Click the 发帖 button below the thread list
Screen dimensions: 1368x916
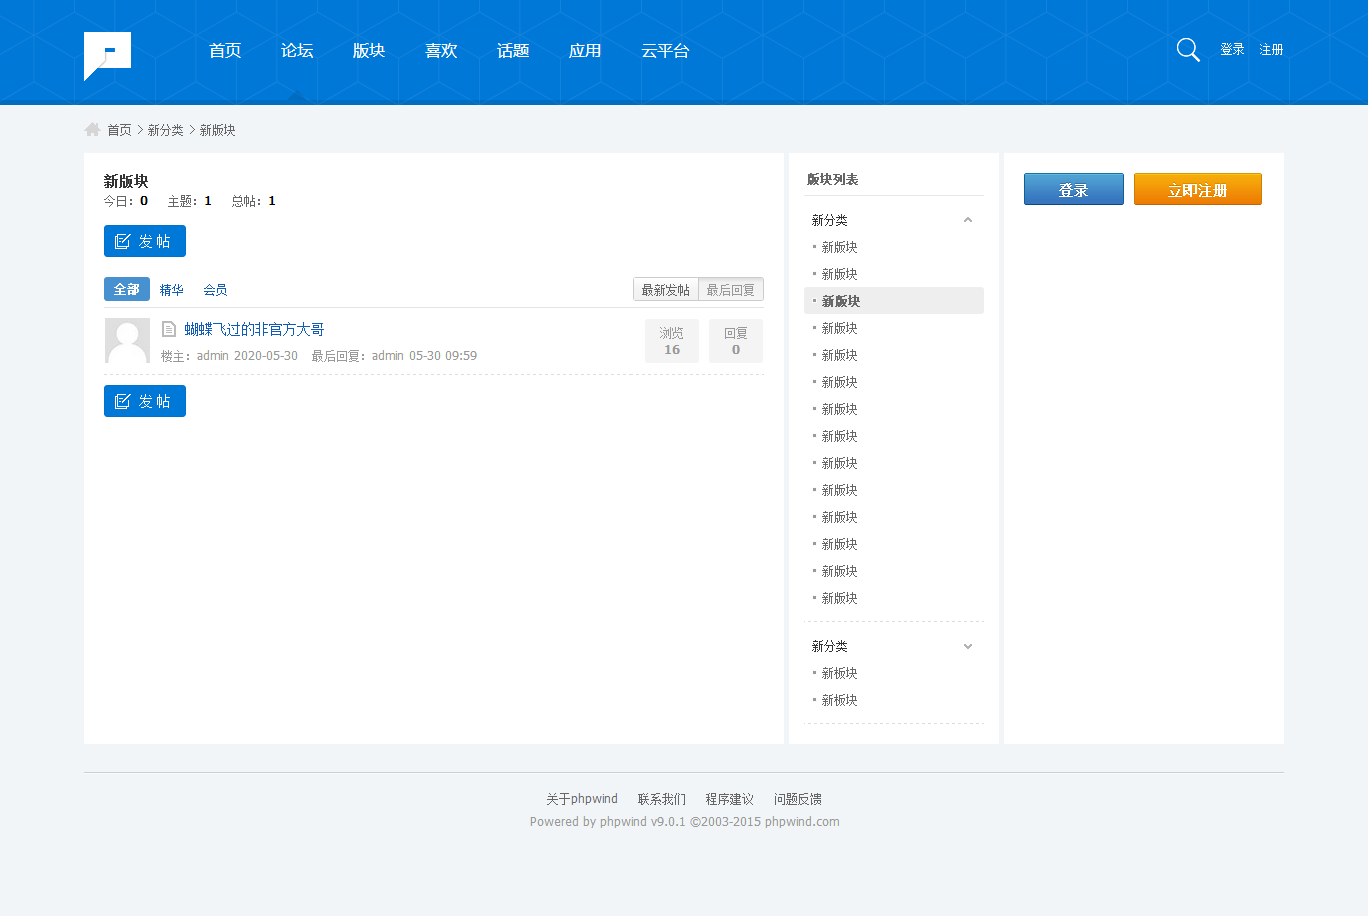tap(145, 401)
